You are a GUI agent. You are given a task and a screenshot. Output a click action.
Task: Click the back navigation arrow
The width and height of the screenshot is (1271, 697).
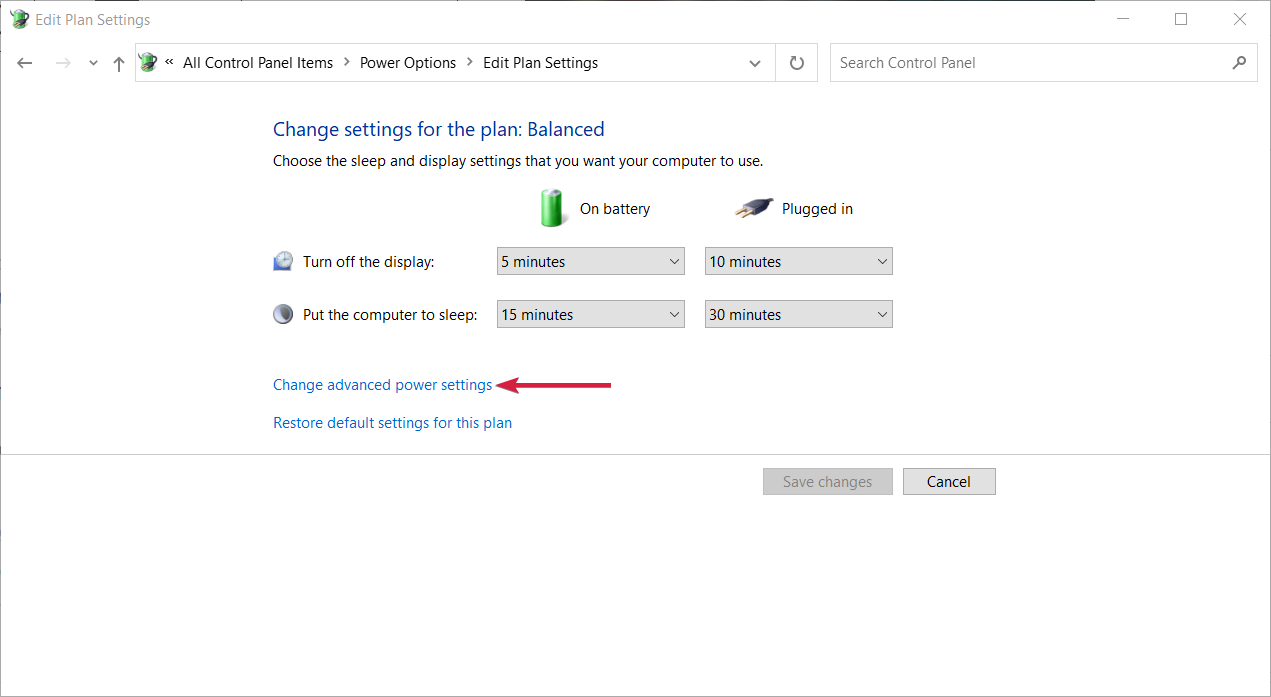[24, 62]
